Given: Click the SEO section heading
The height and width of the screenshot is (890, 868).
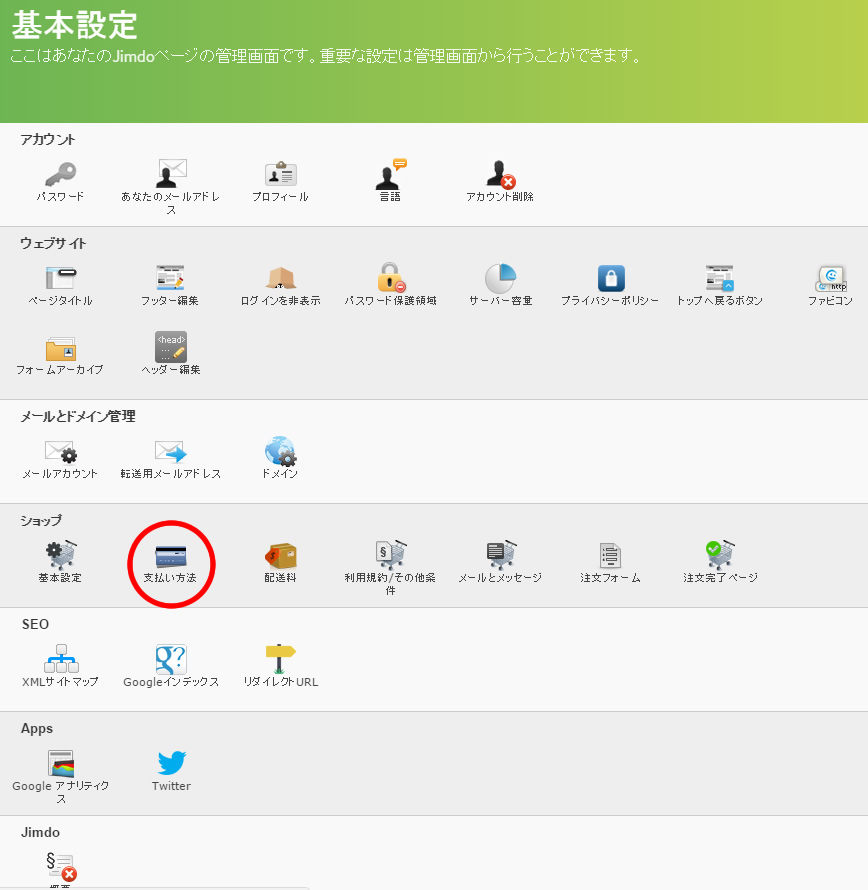Looking at the screenshot, I should [x=35, y=624].
